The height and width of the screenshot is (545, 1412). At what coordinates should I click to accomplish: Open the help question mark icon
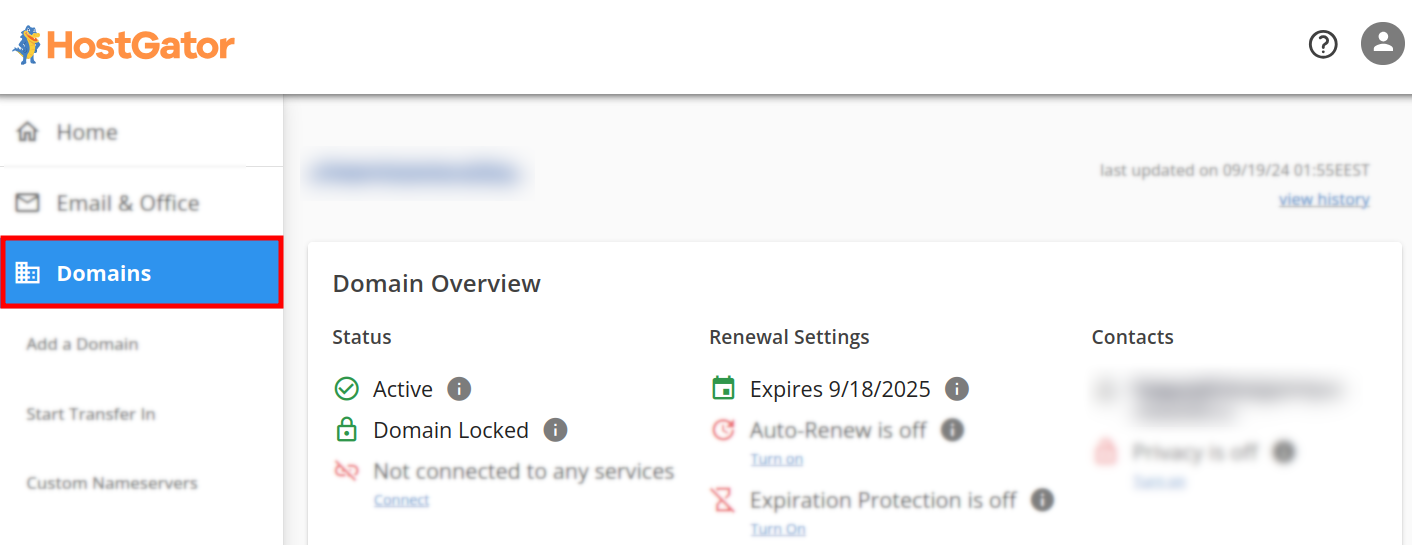pyautogui.click(x=1323, y=44)
